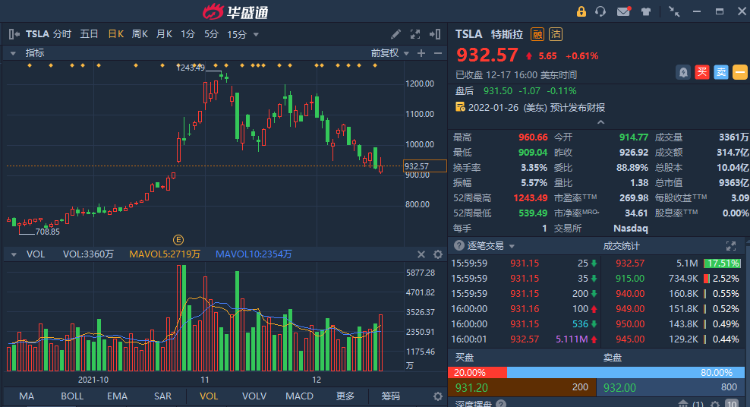Close the VOL indicator panel
This screenshot has width=750, height=407.
click(421, 254)
